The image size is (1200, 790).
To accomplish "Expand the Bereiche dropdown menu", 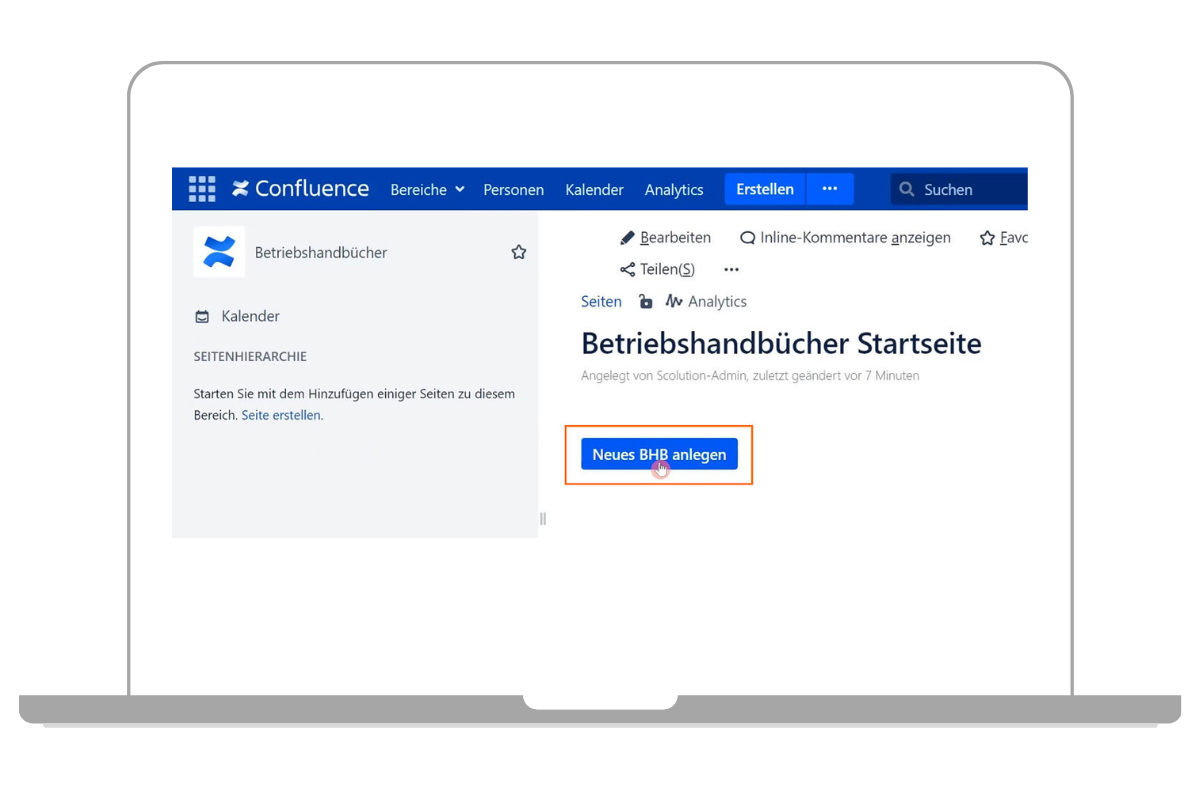I will click(x=427, y=189).
